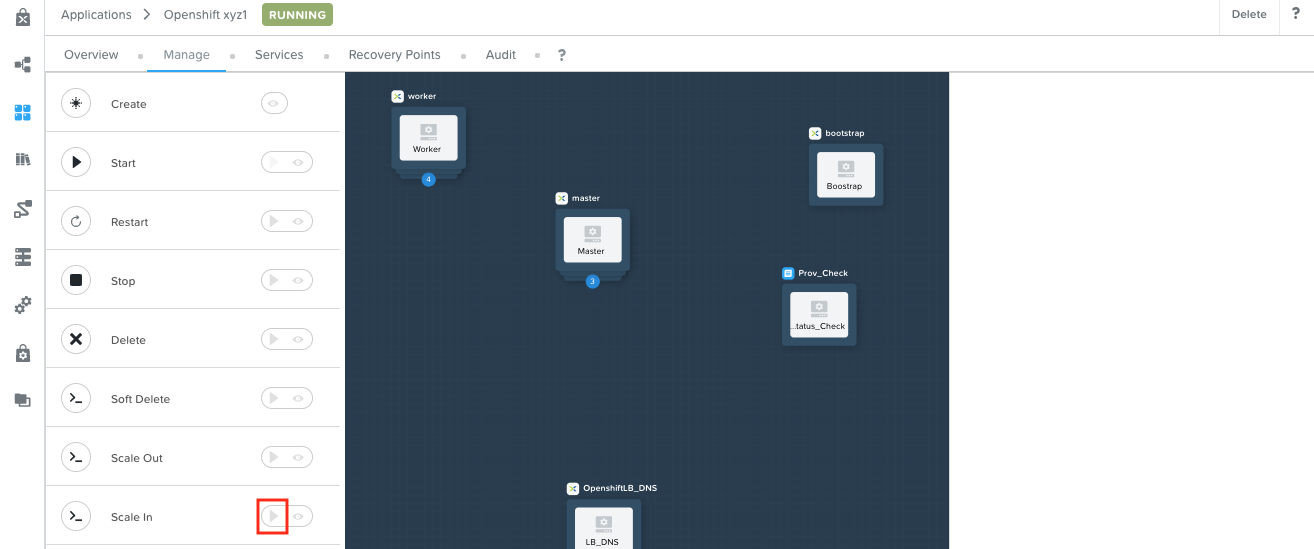Click the Boostrap service node

click(845, 175)
